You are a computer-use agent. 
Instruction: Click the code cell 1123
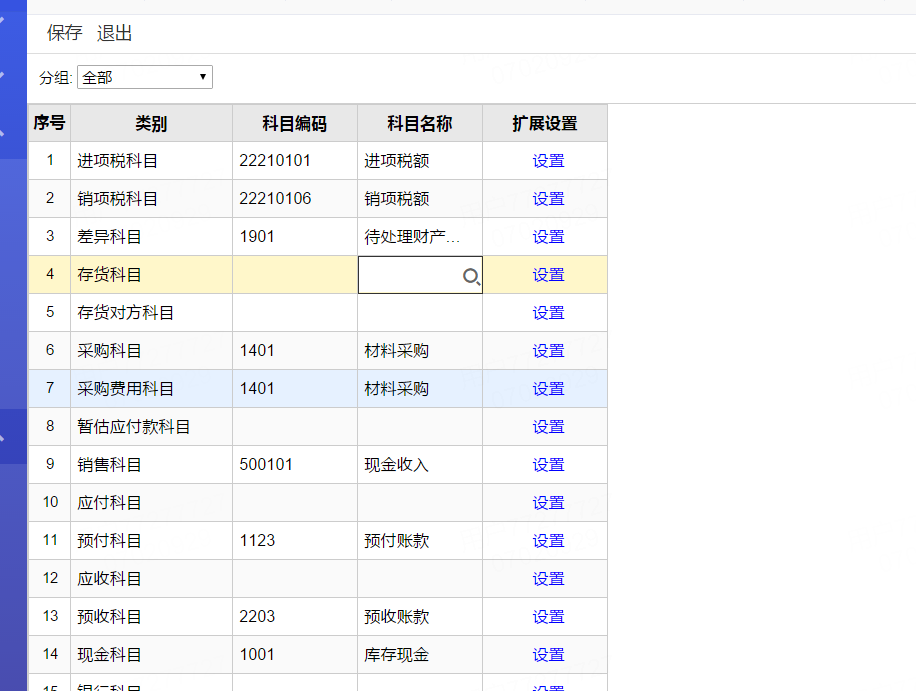(x=295, y=540)
